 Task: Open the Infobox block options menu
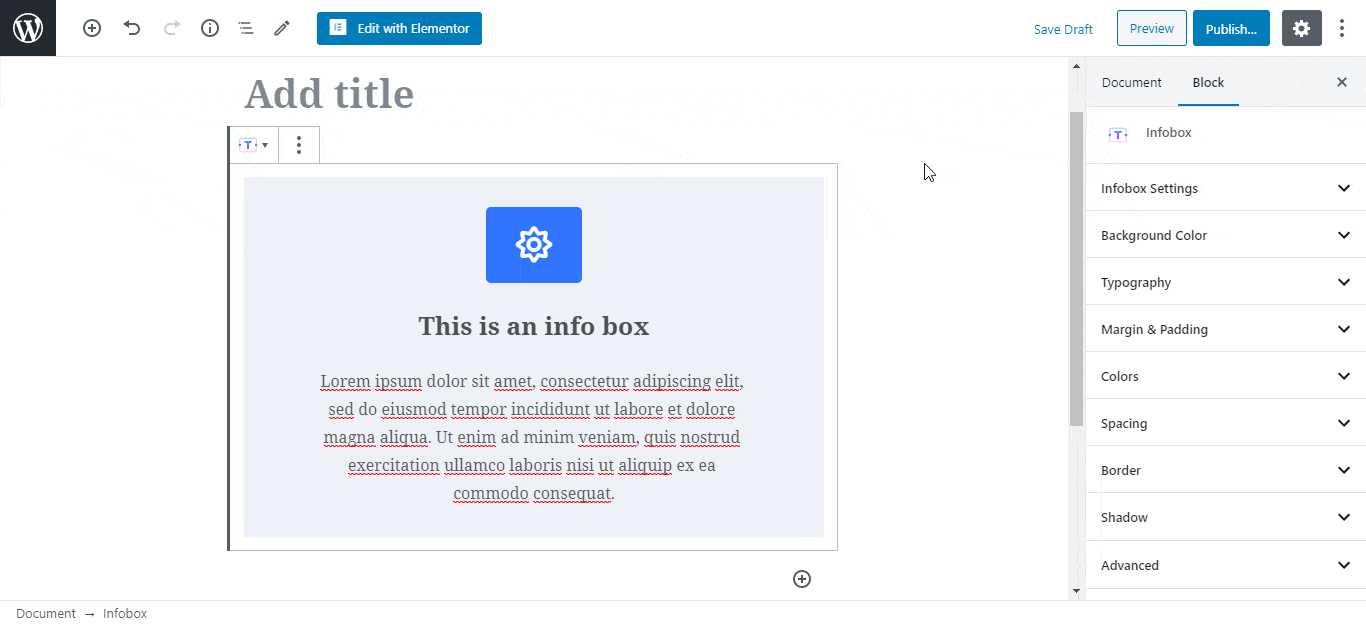click(x=298, y=145)
